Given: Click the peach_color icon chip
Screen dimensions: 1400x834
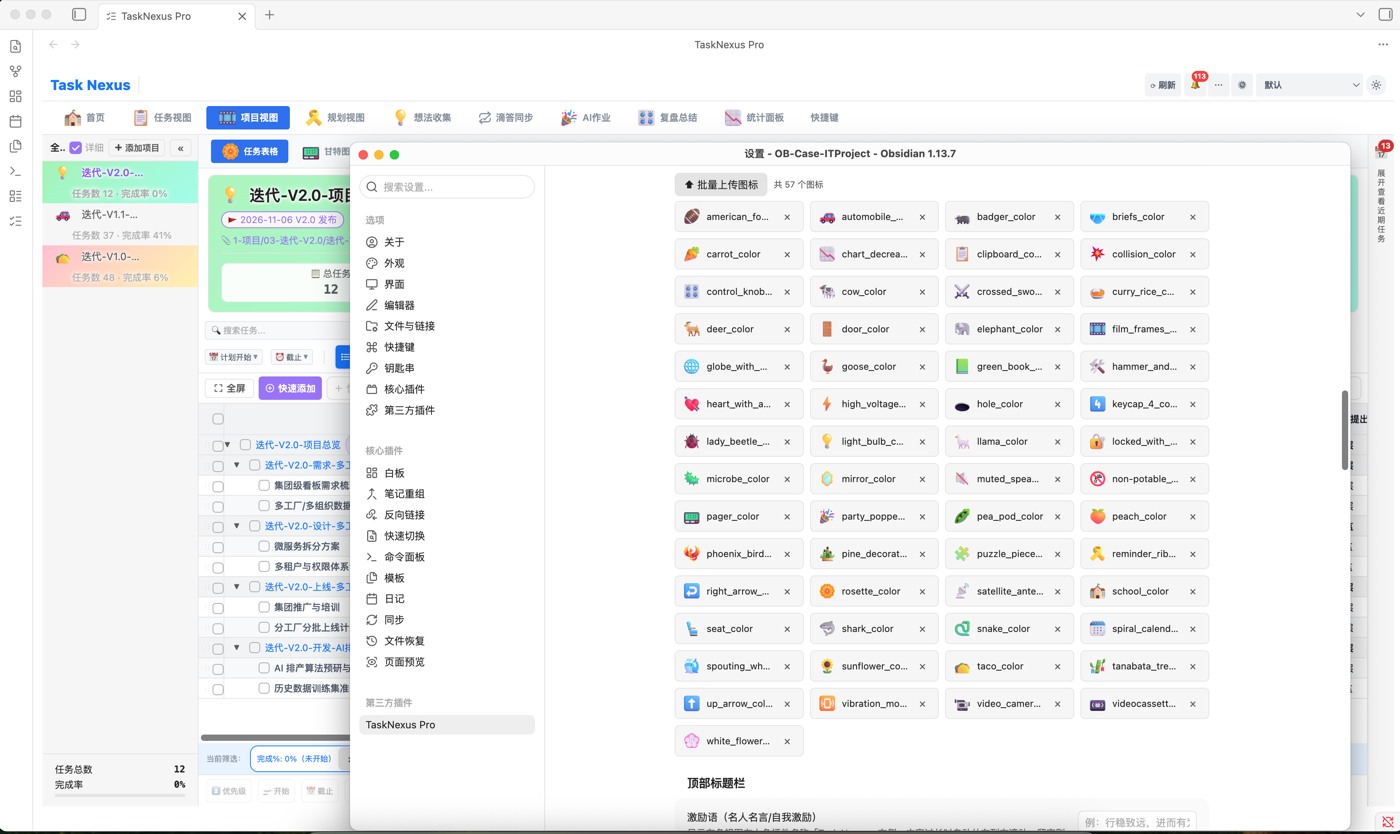Looking at the screenshot, I should tap(1144, 517).
